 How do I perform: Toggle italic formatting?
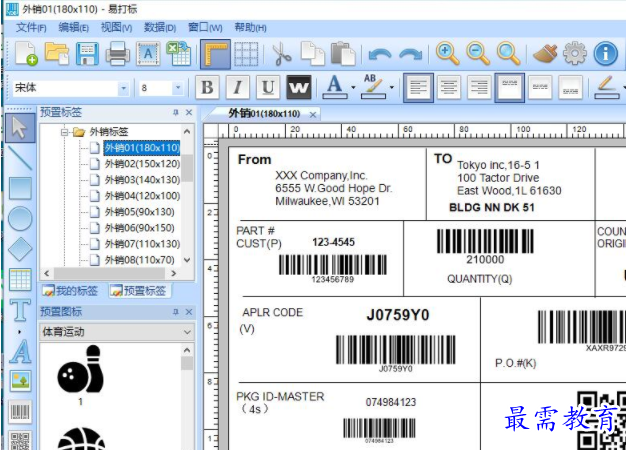click(238, 87)
